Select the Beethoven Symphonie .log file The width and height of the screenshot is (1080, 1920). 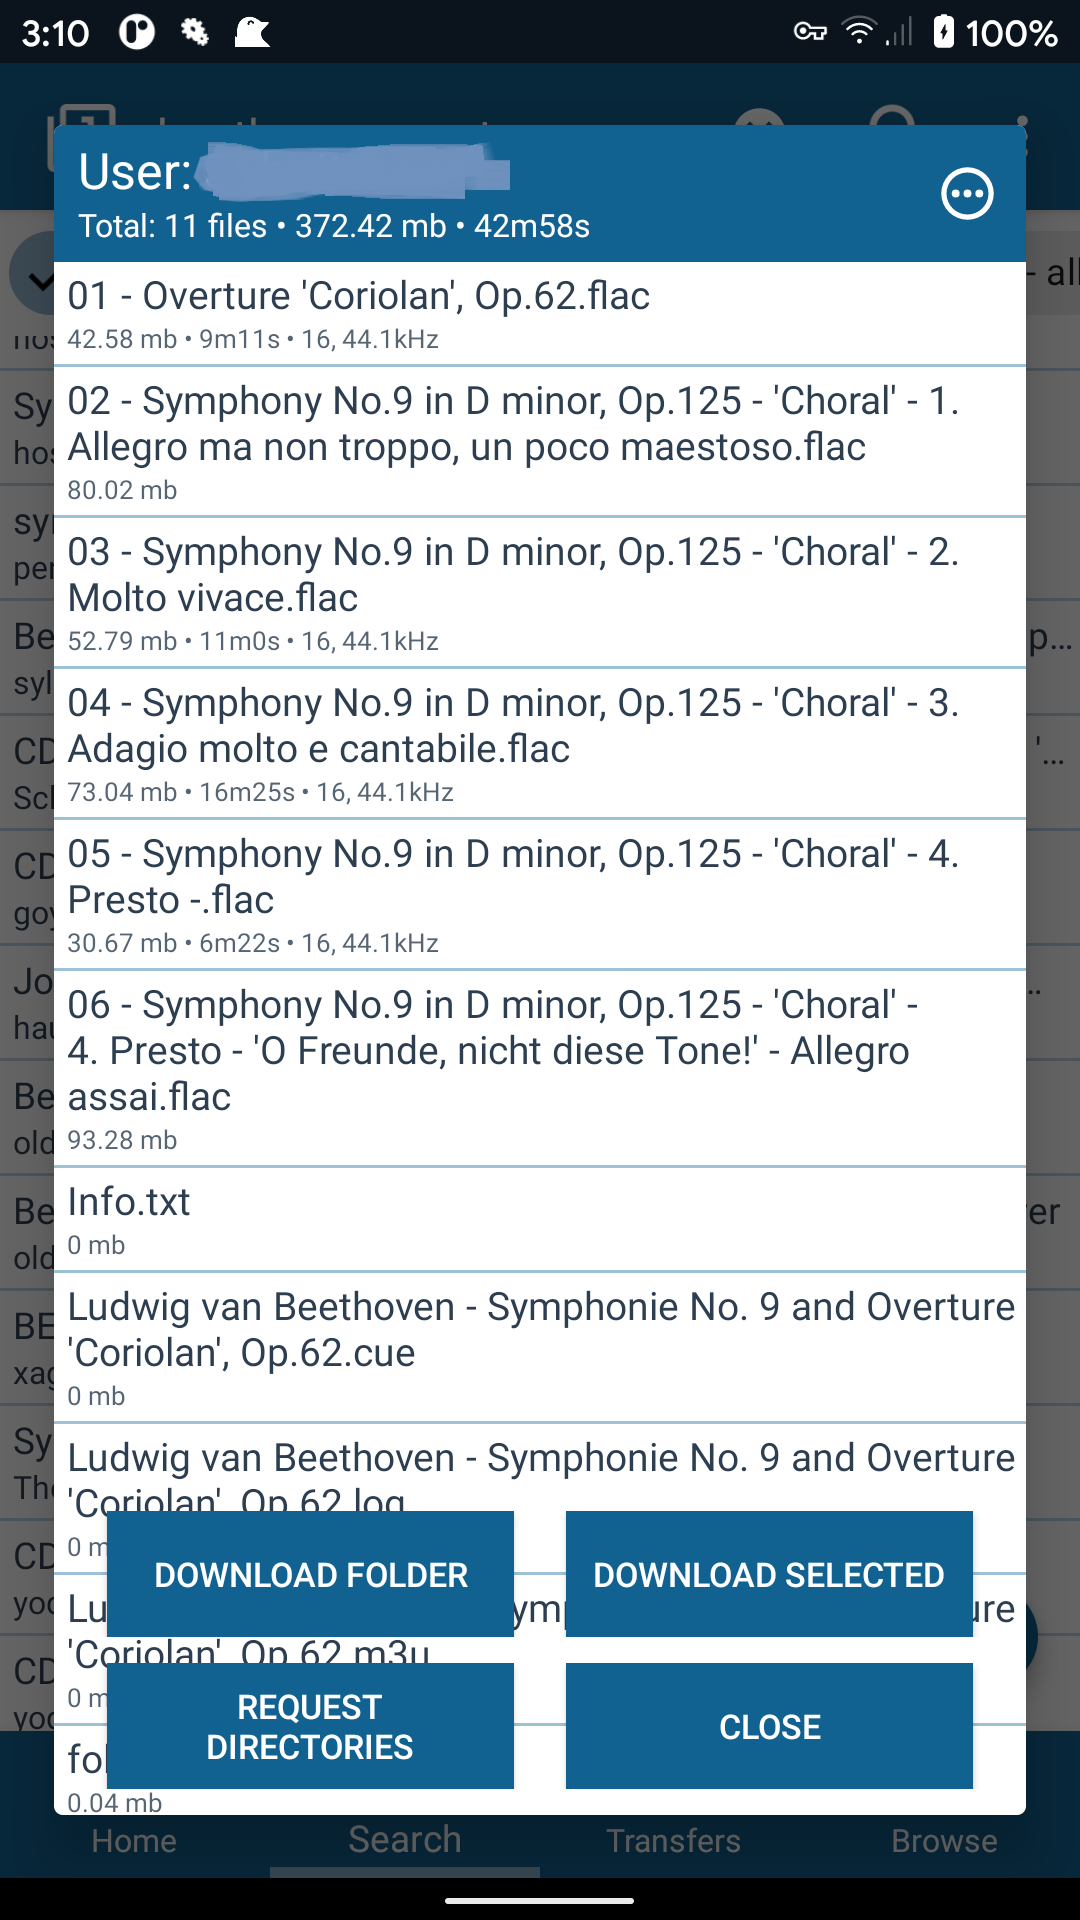coord(540,1470)
